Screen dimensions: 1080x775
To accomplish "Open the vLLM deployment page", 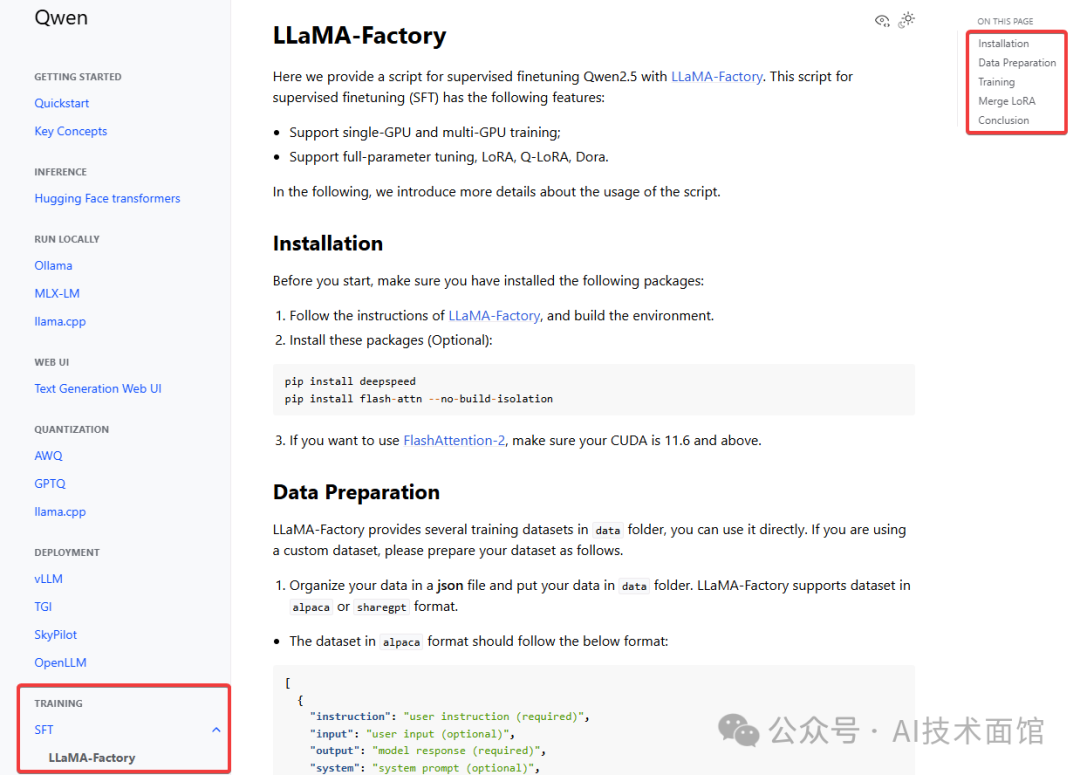I will 48,579.
